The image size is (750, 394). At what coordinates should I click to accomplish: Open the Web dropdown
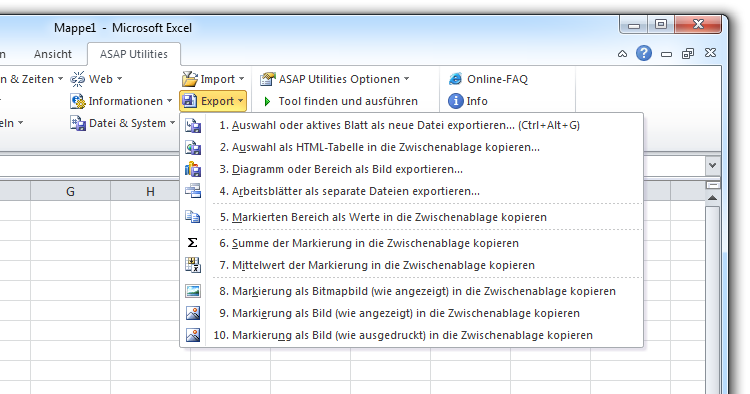(120, 79)
